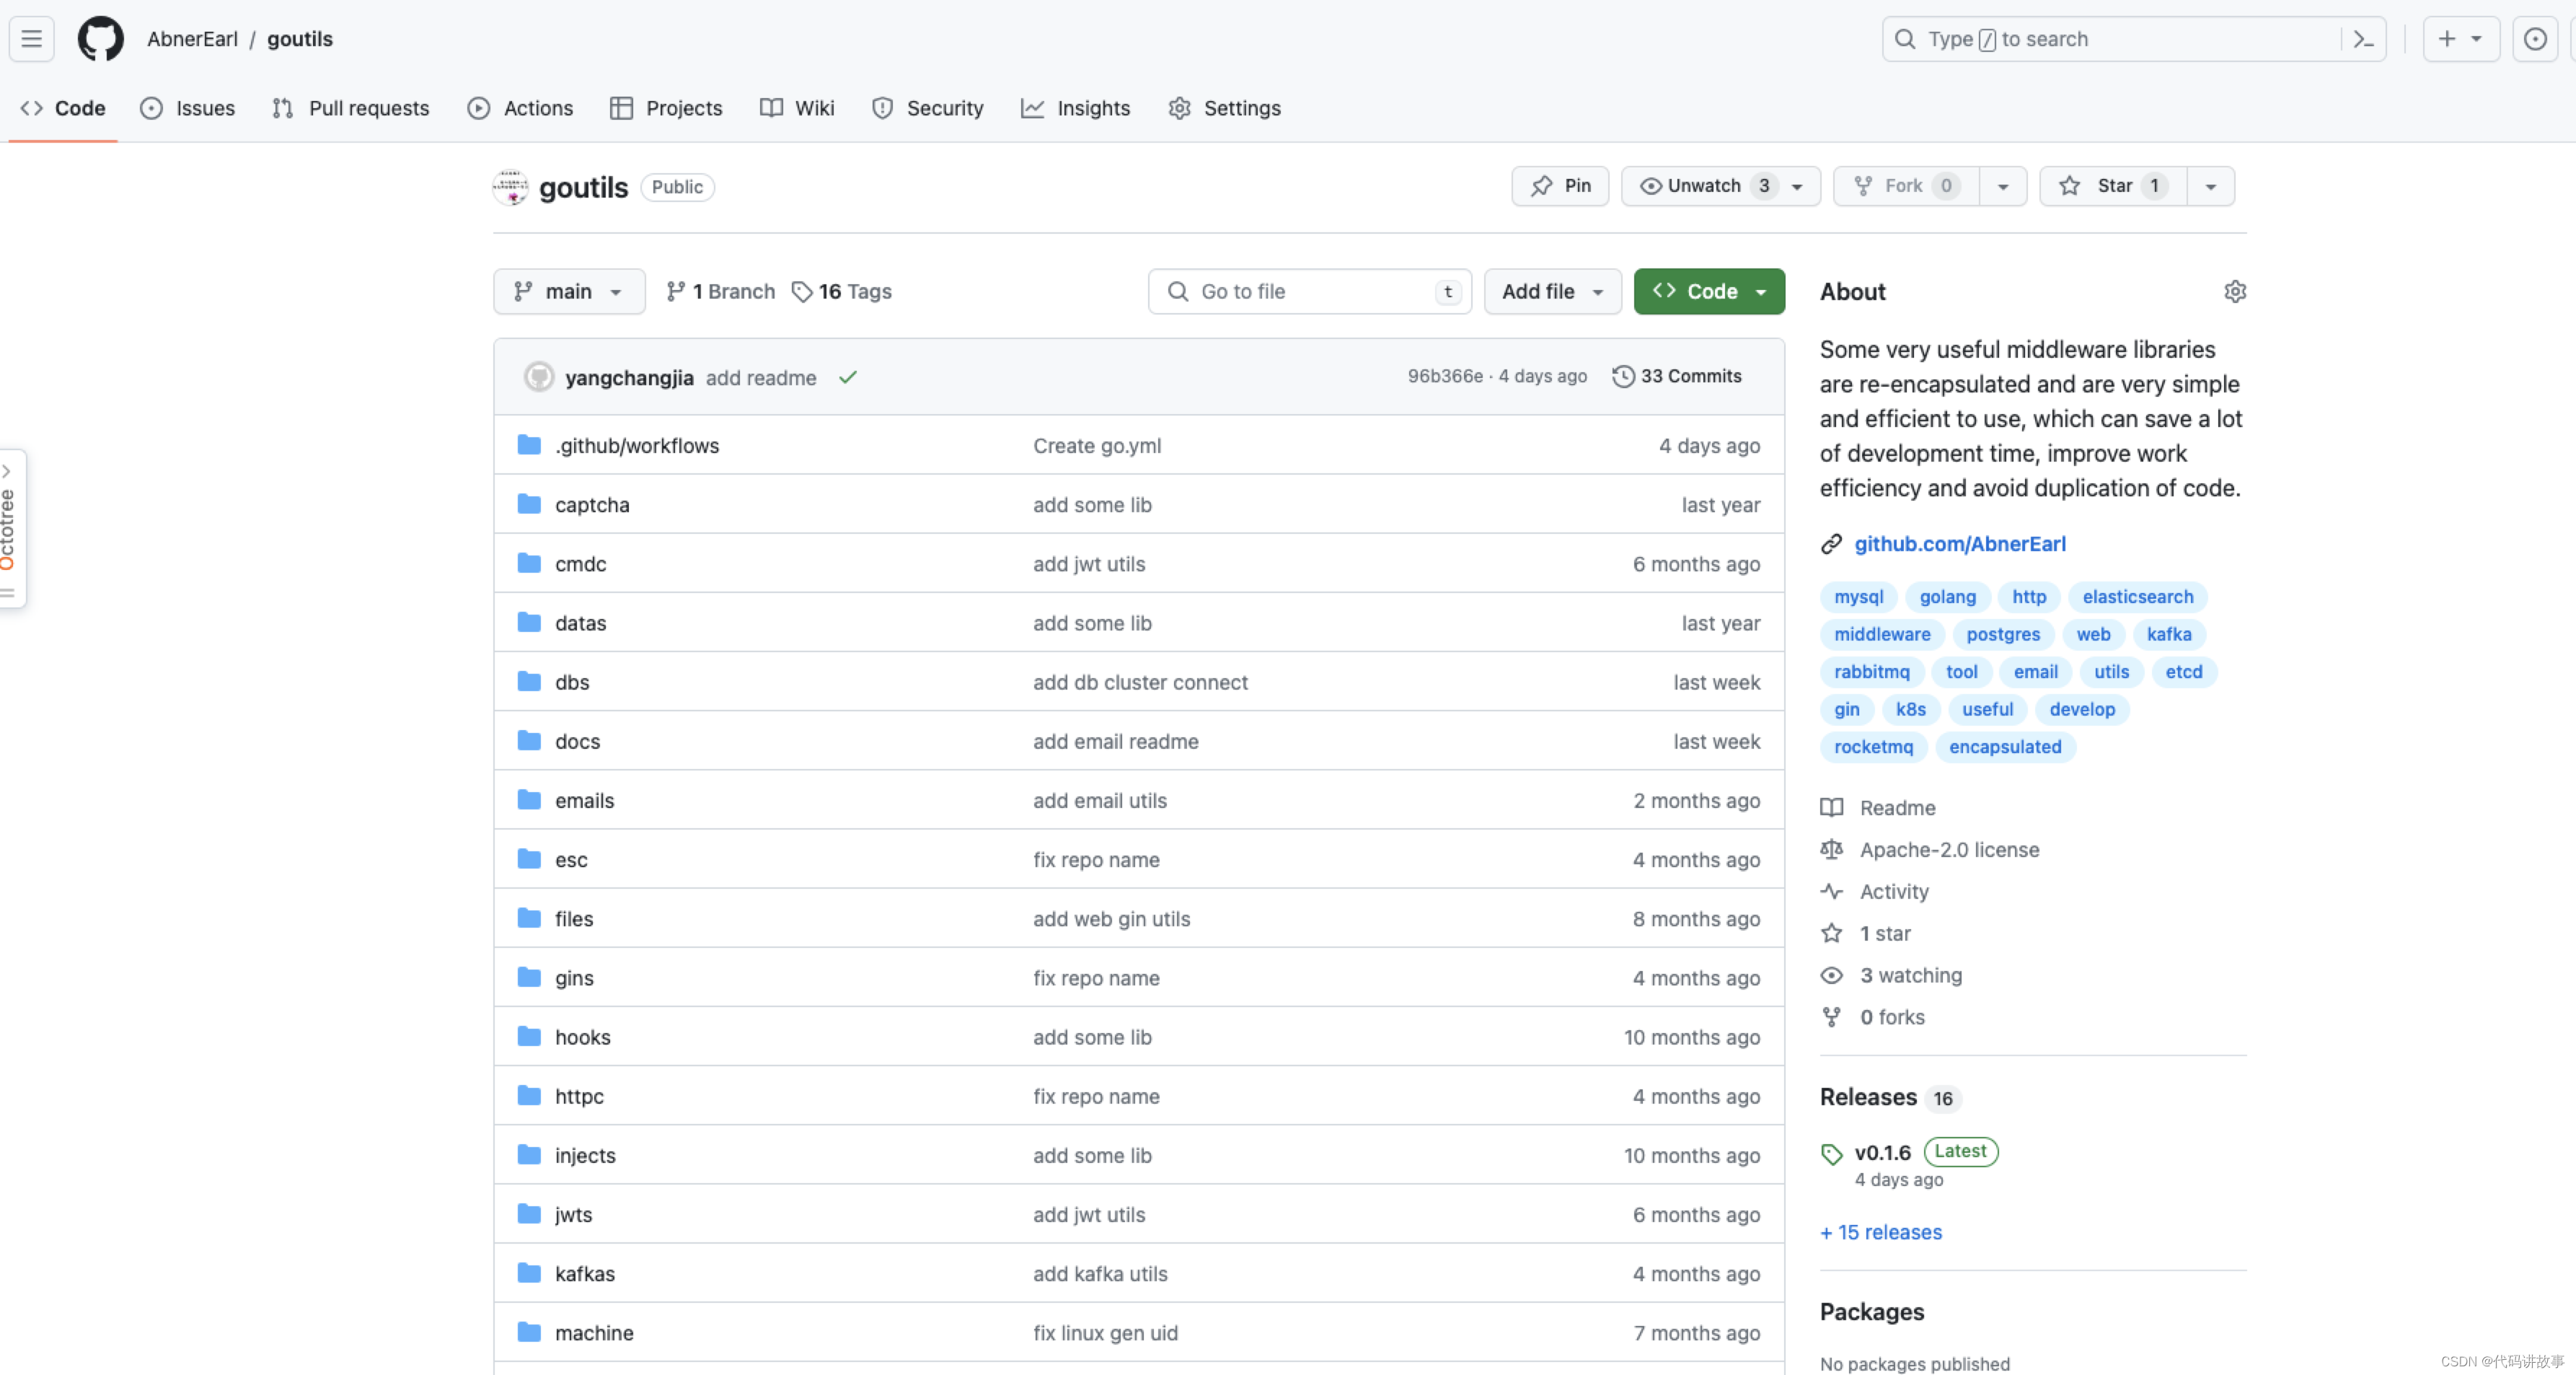This screenshot has height=1375, width=2576.
Task: Open the dbs folder
Action: (572, 682)
